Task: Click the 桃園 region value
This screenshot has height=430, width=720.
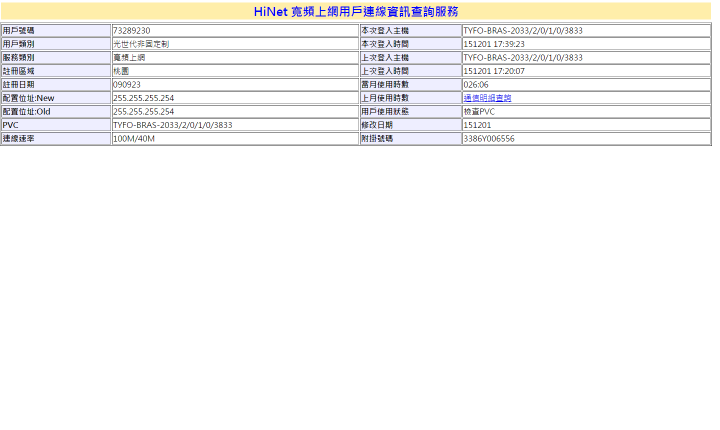Action: pyautogui.click(x=121, y=71)
